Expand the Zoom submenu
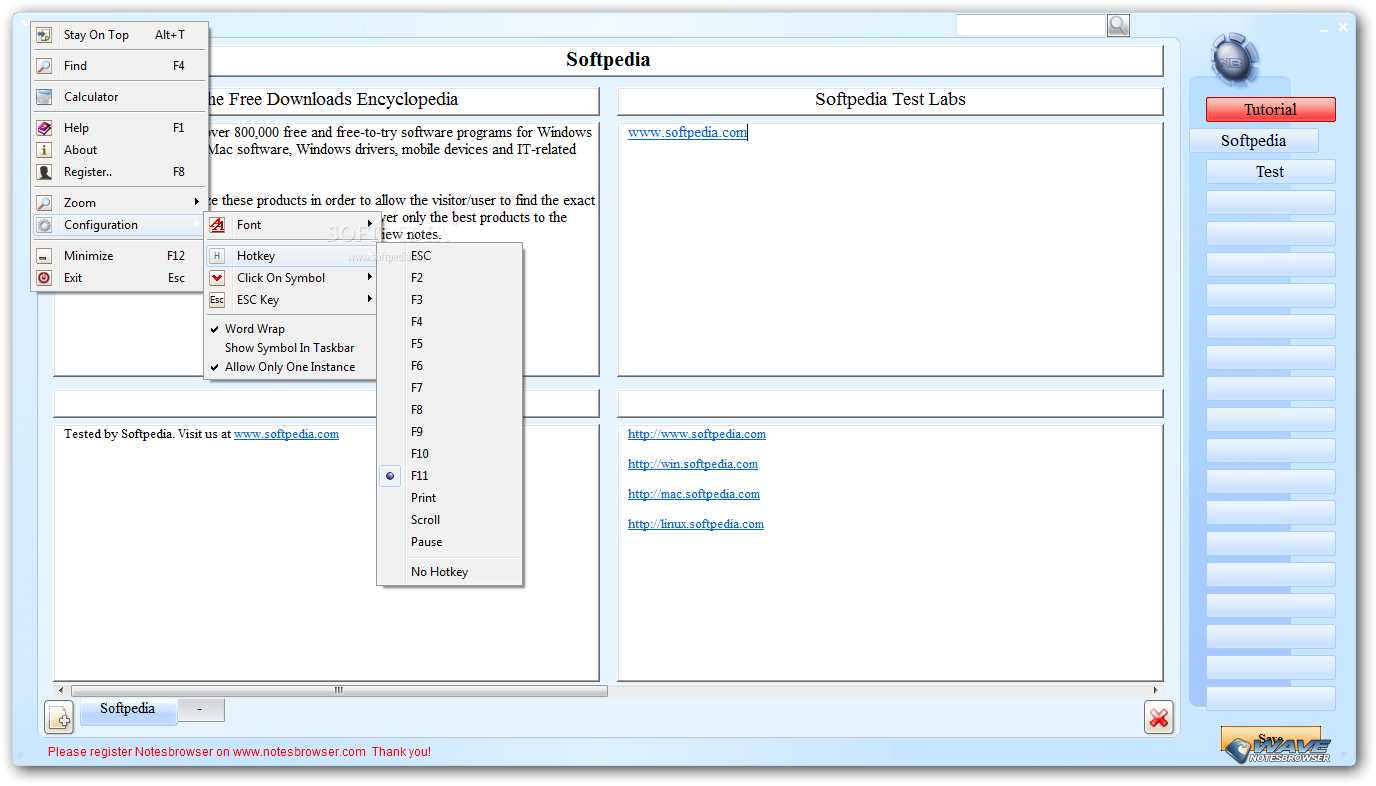Image resolution: width=1376 pixels, height=786 pixels. point(119,203)
